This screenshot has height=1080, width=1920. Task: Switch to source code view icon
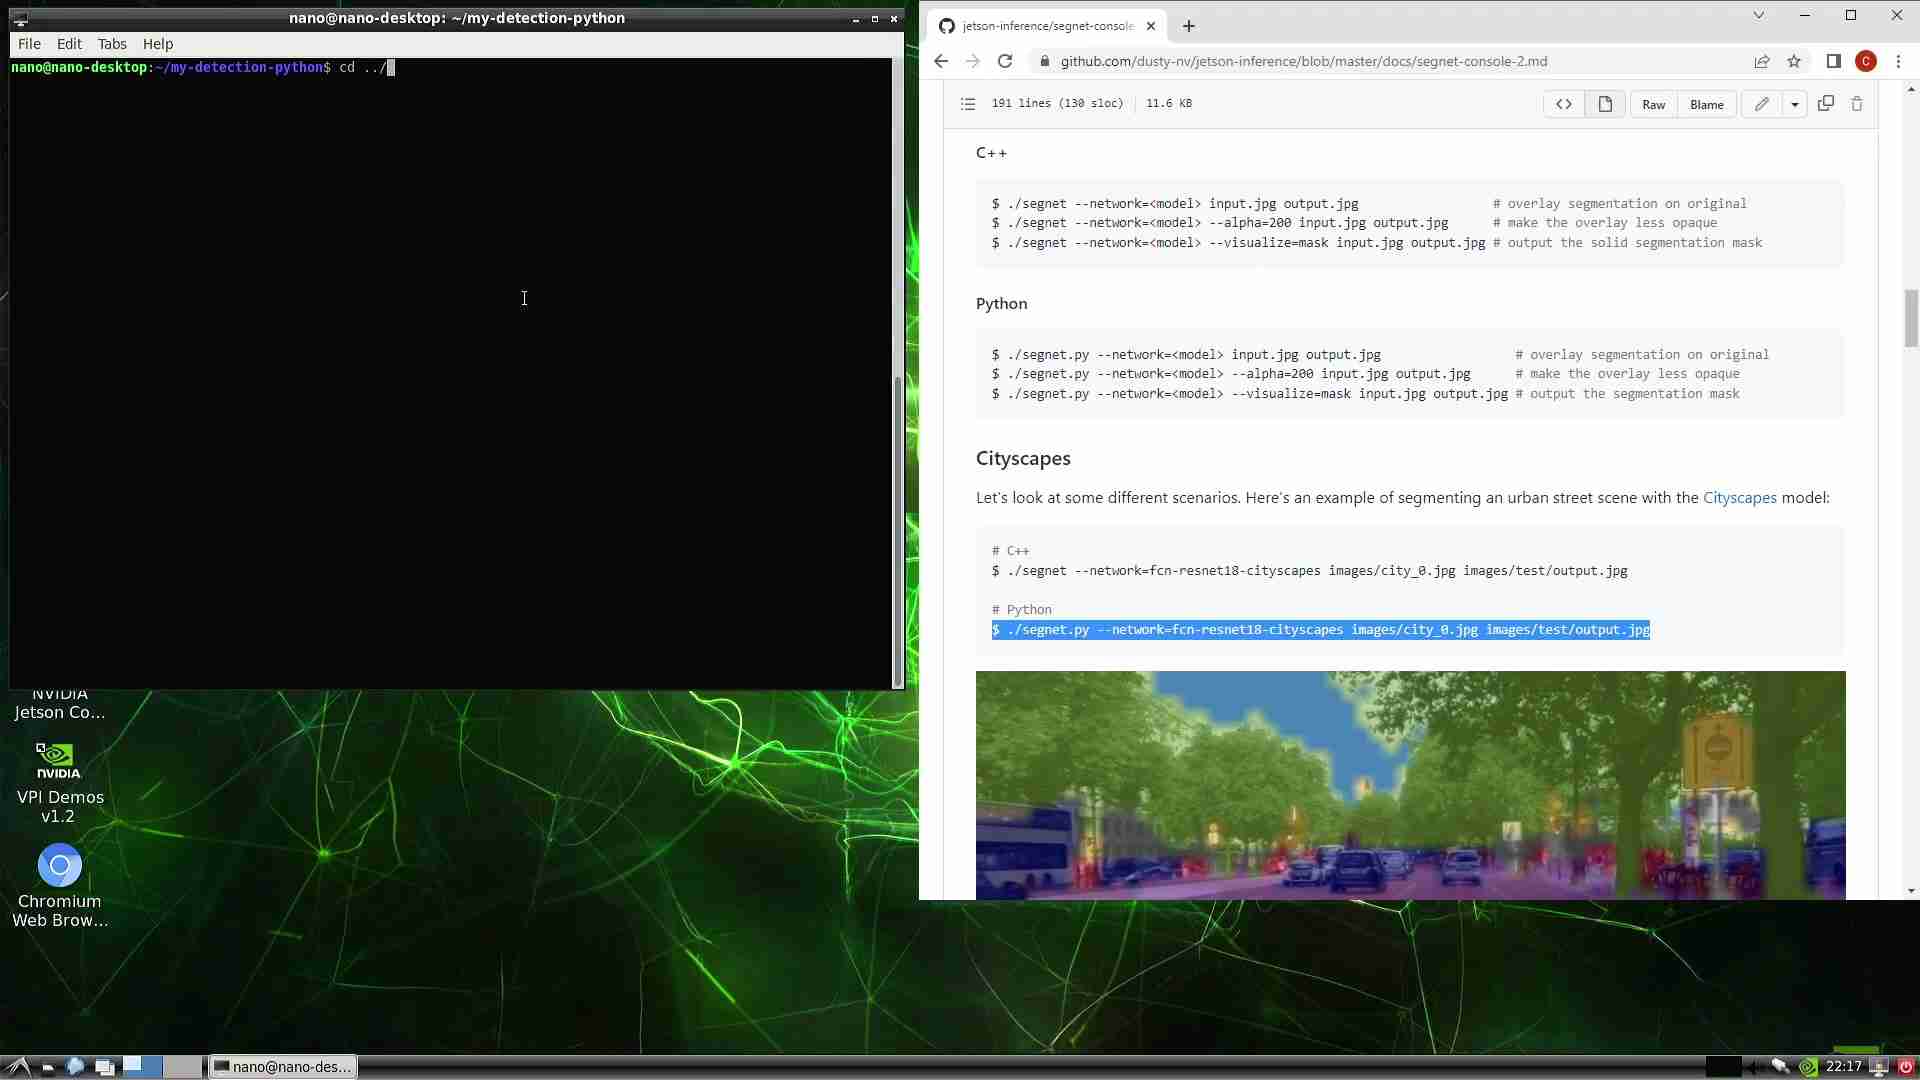tap(1563, 104)
